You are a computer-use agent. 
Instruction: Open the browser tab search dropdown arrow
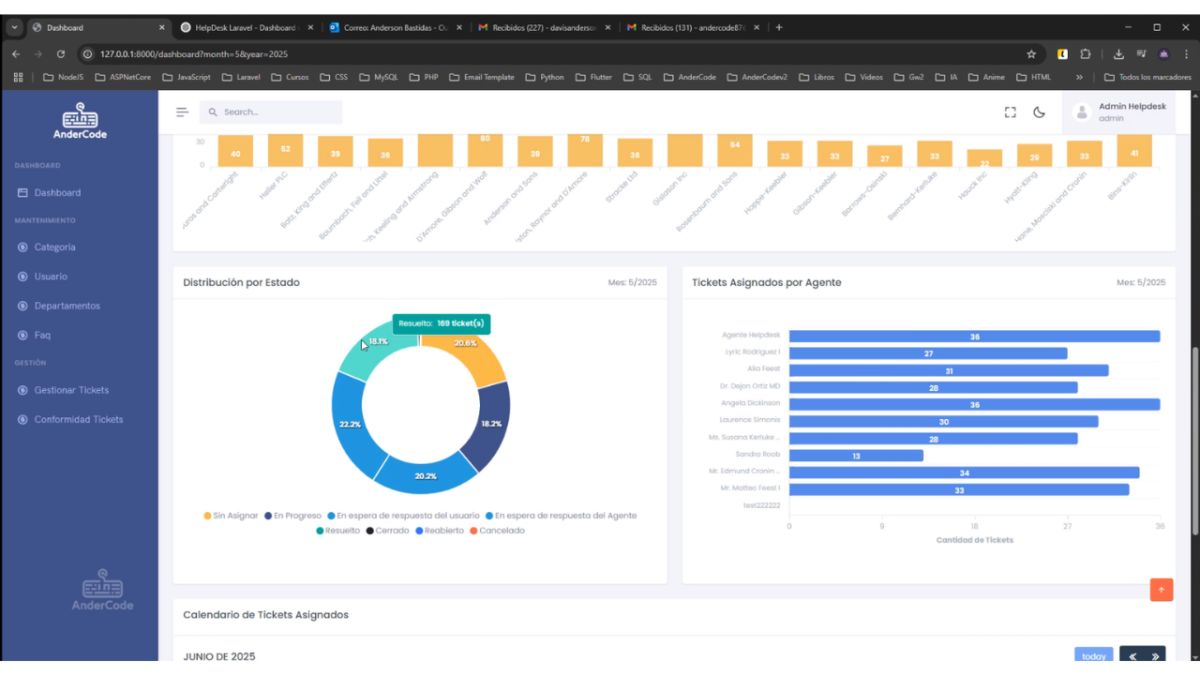[14, 27]
